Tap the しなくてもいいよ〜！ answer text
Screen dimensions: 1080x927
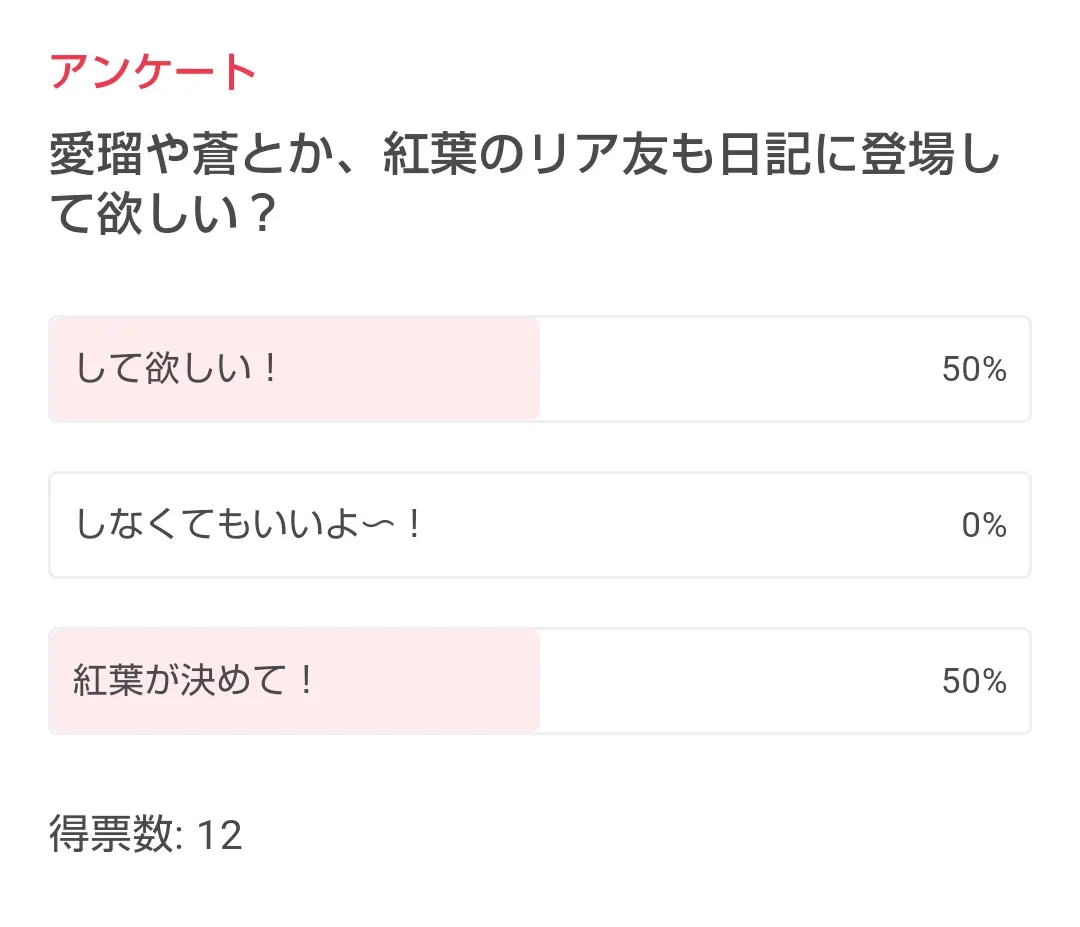click(249, 526)
